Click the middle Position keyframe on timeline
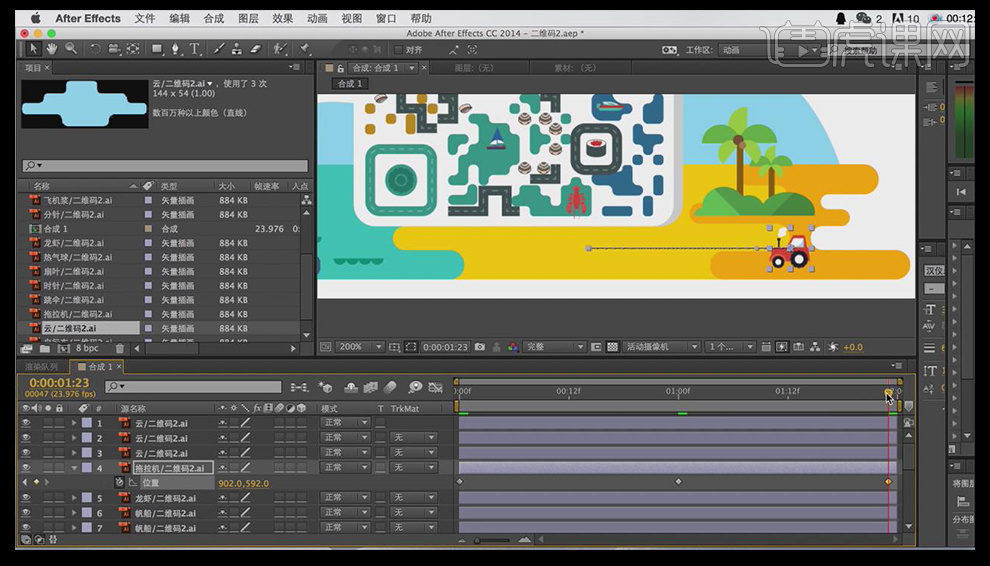The width and height of the screenshot is (990, 566). click(678, 482)
